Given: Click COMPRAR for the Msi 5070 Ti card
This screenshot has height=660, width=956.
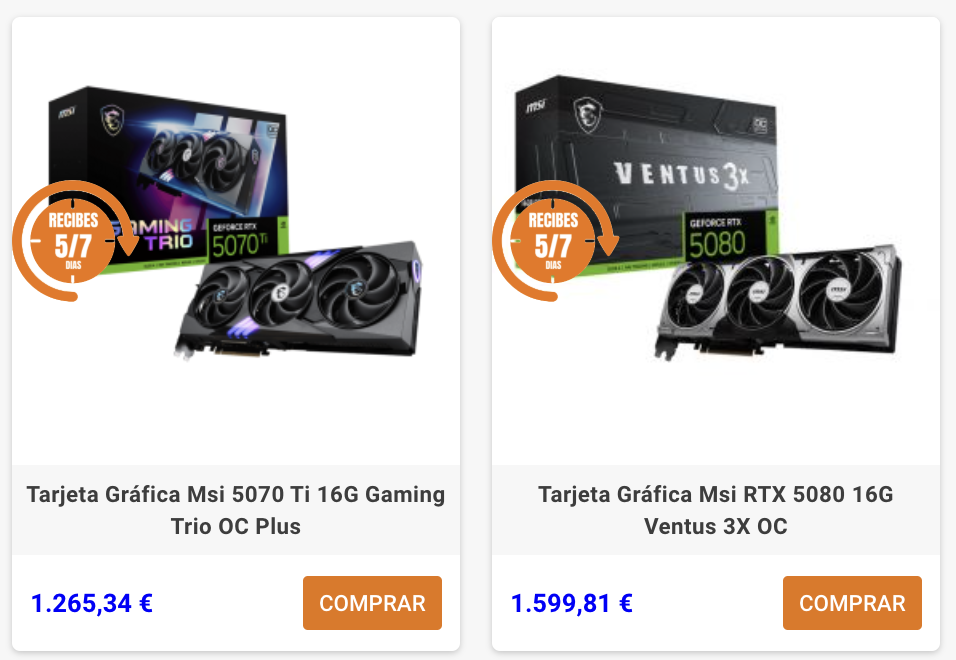Looking at the screenshot, I should tap(372, 603).
